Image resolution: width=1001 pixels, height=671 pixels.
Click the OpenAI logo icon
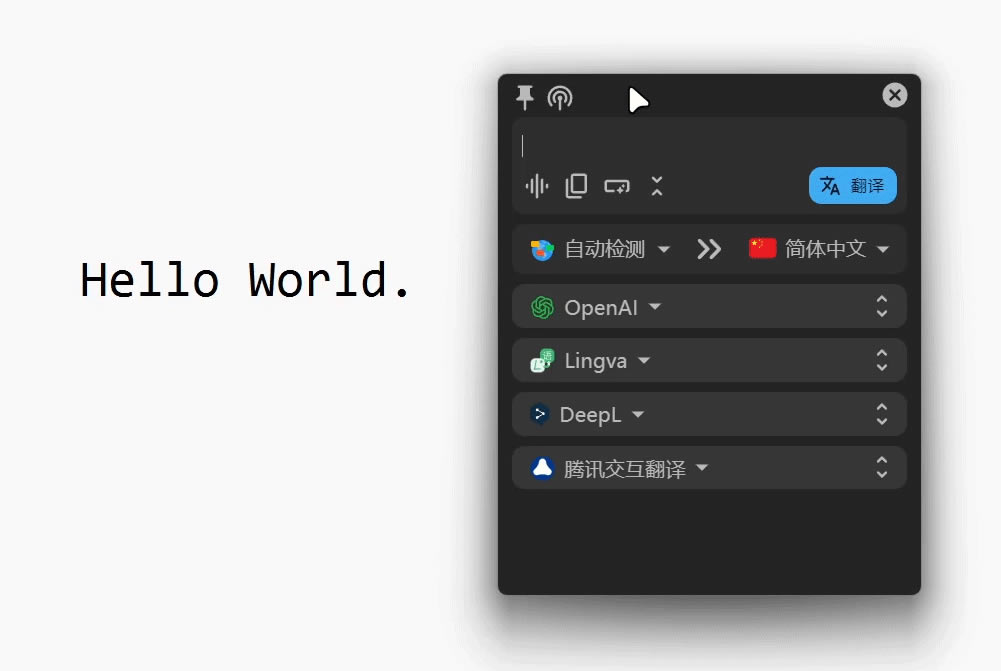[542, 308]
